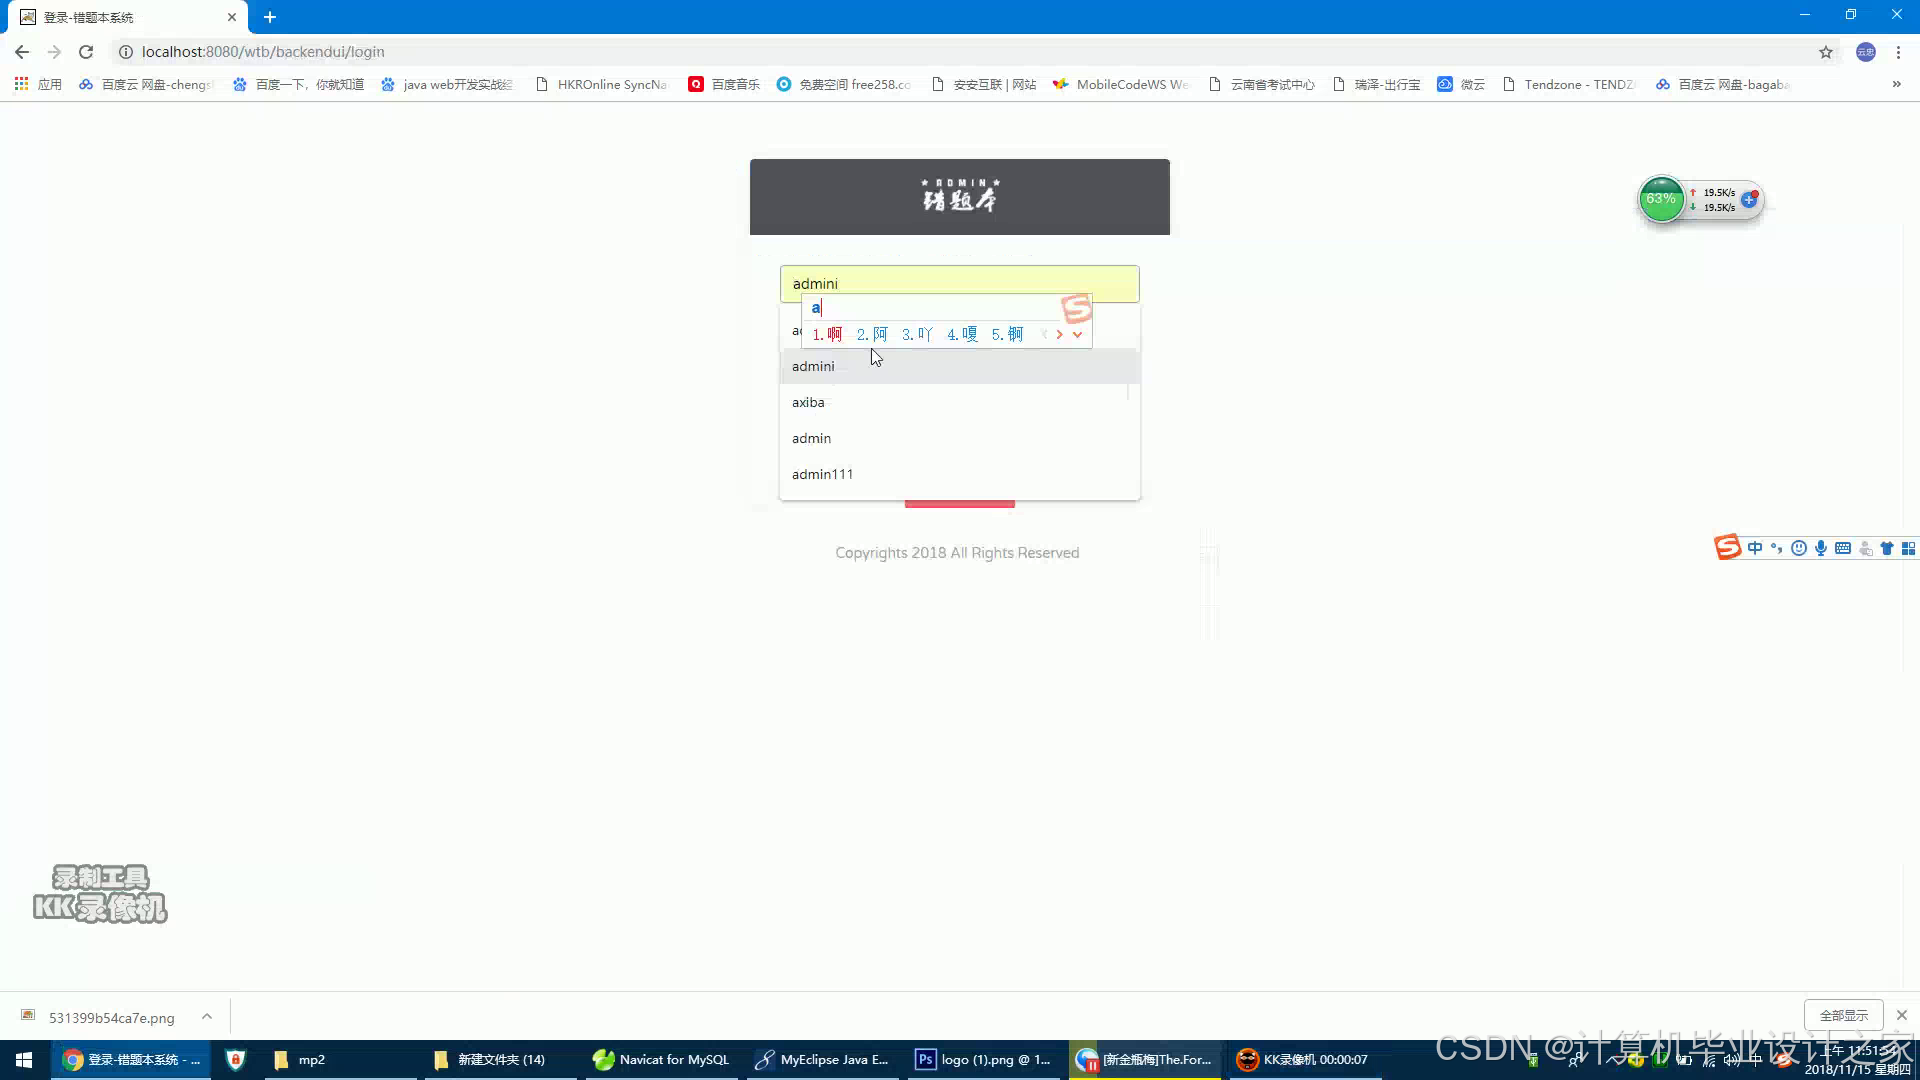This screenshot has height=1080, width=1920.
Task: Go to next IME candidate page
Action: click(x=1060, y=335)
